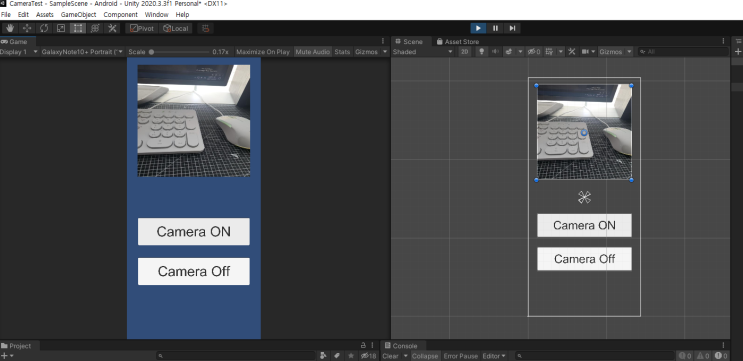Open the Editor dropdown in Console
Image resolution: width=743 pixels, height=361 pixels.
[494, 356]
